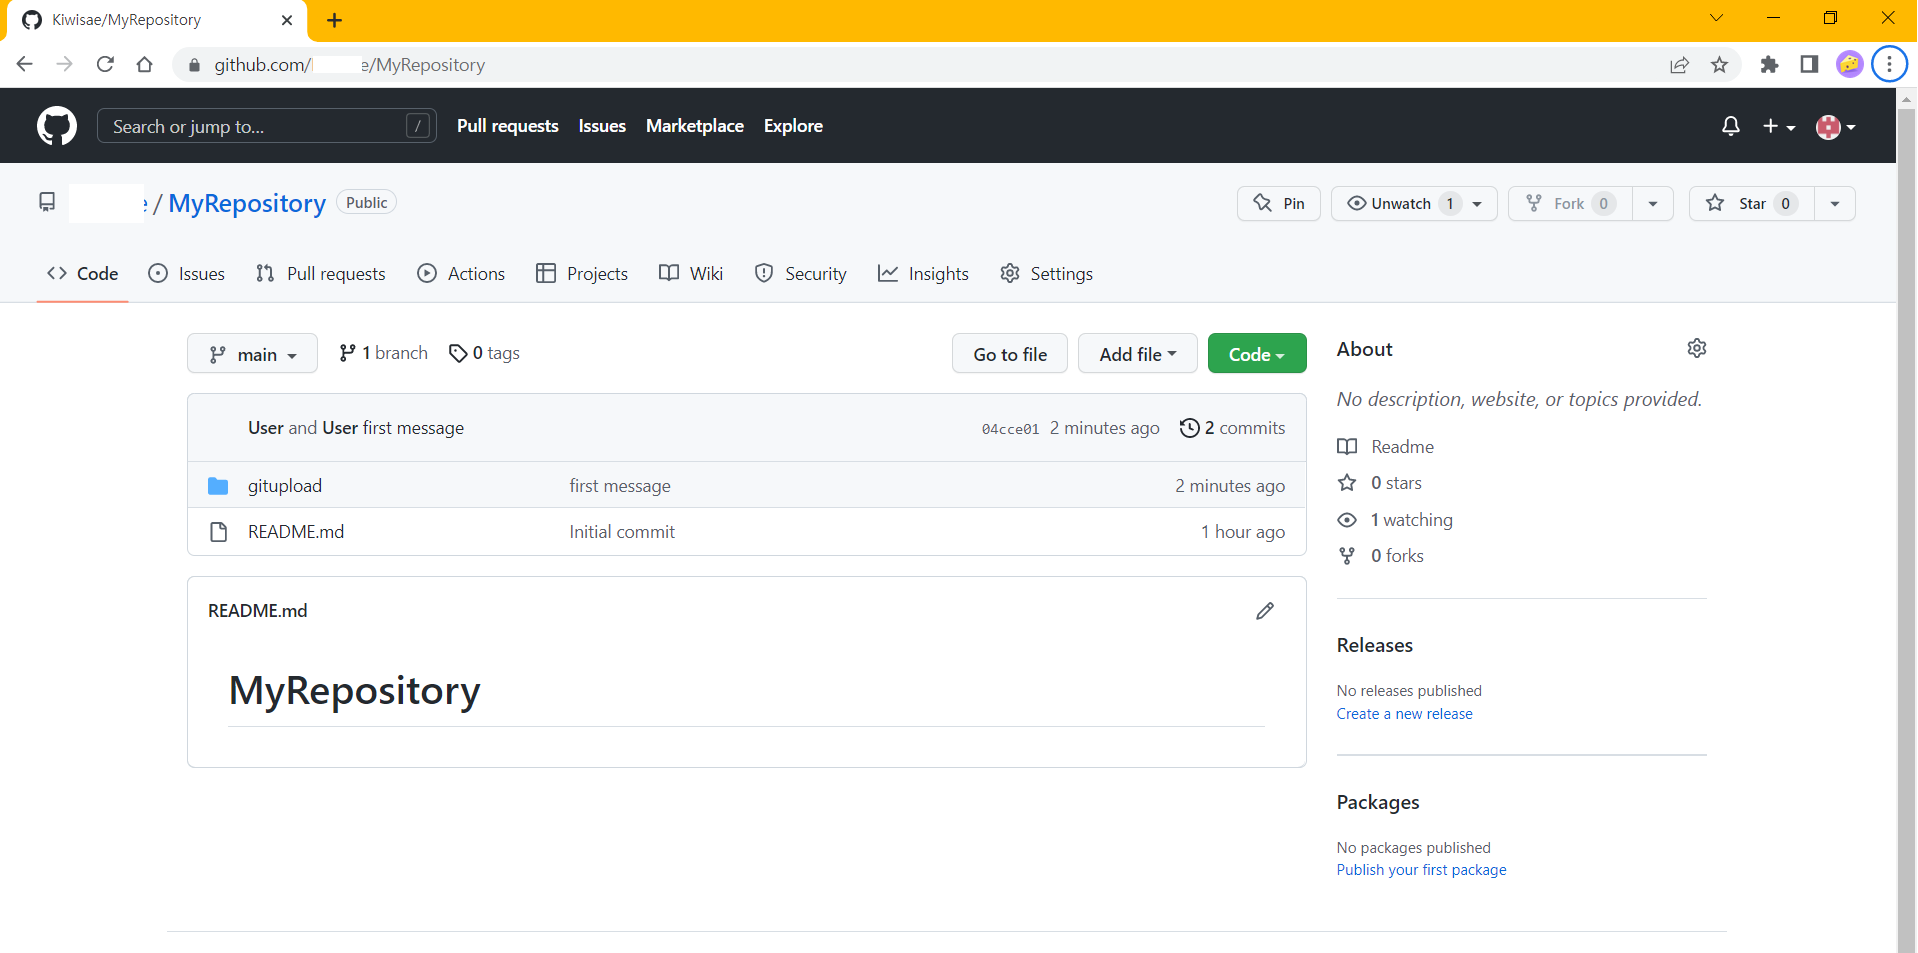Share this page icon in address bar

click(x=1679, y=65)
